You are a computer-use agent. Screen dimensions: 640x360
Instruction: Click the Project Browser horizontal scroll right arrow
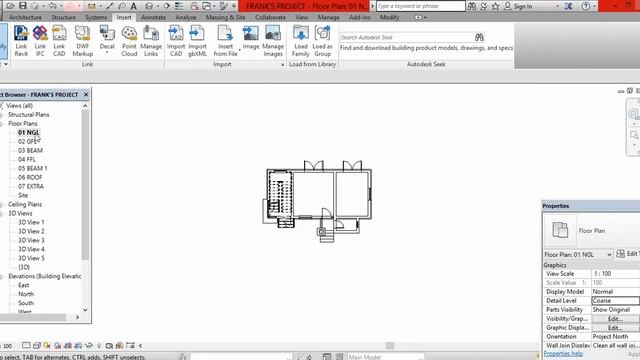(78, 317)
